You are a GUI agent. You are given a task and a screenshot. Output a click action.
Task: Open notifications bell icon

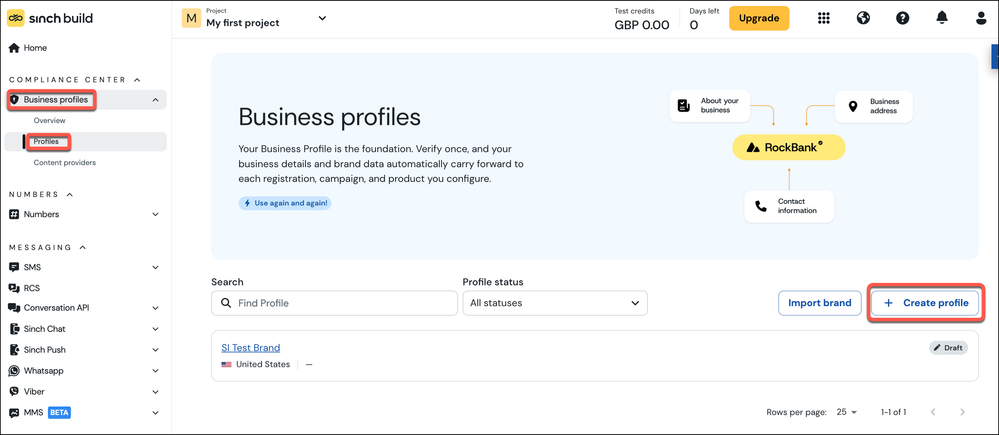(942, 18)
